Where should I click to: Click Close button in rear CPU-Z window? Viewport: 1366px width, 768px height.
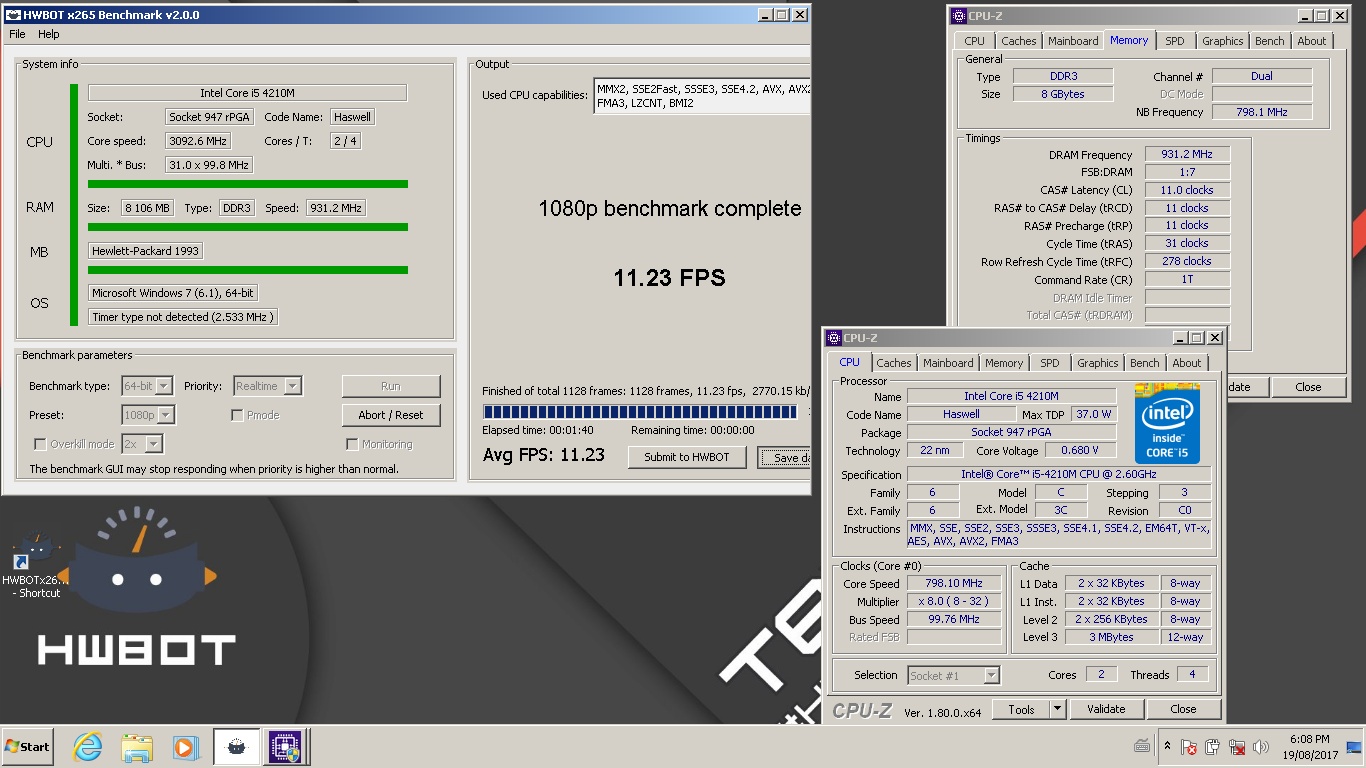[1308, 387]
